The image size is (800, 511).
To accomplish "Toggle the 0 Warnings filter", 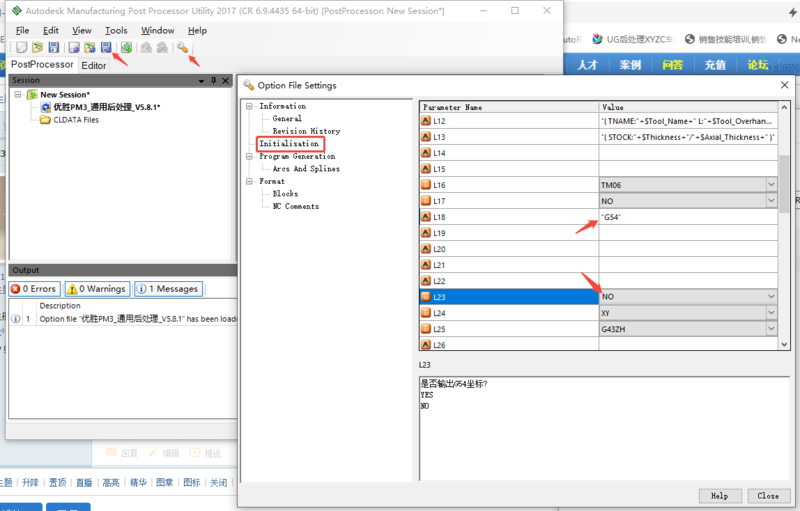I will 97,289.
